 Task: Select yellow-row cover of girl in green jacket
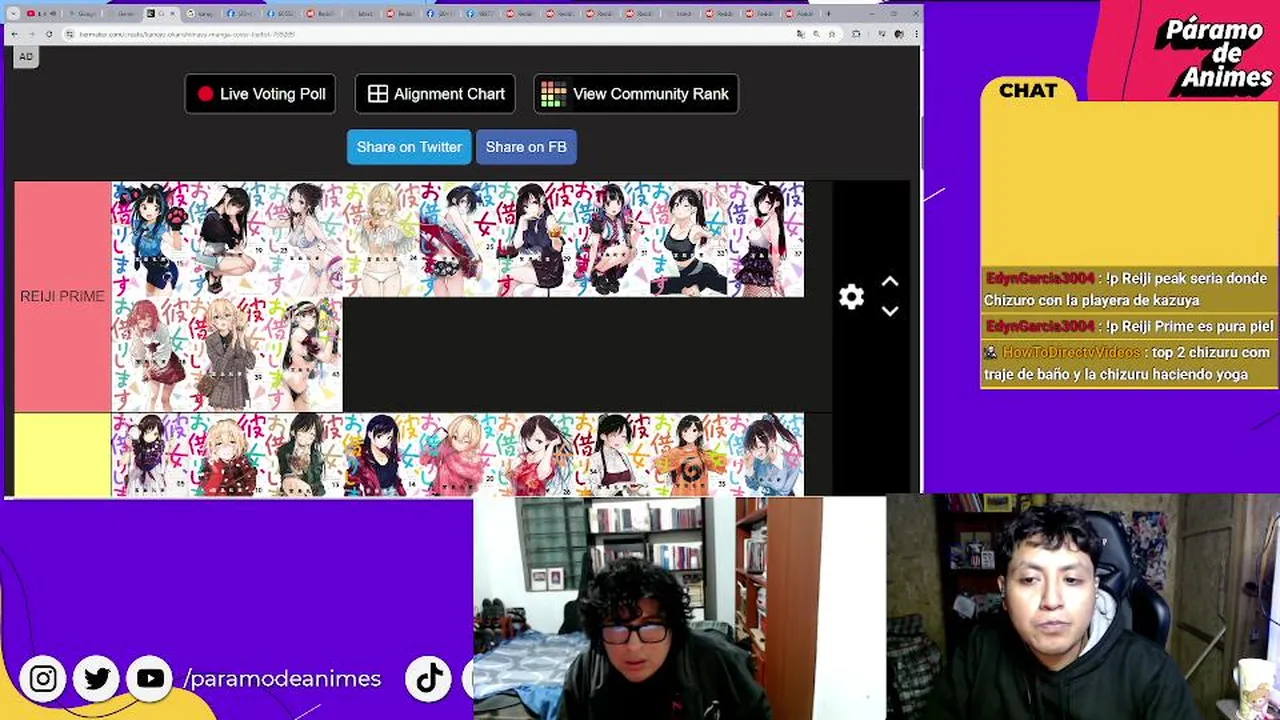[304, 455]
